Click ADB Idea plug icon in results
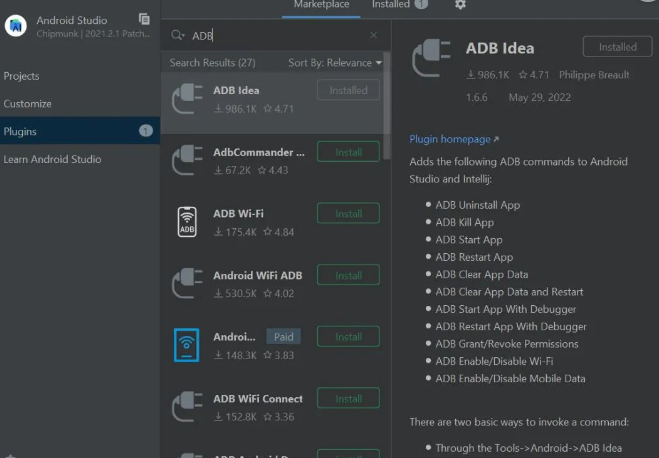The width and height of the screenshot is (659, 458). point(187,99)
